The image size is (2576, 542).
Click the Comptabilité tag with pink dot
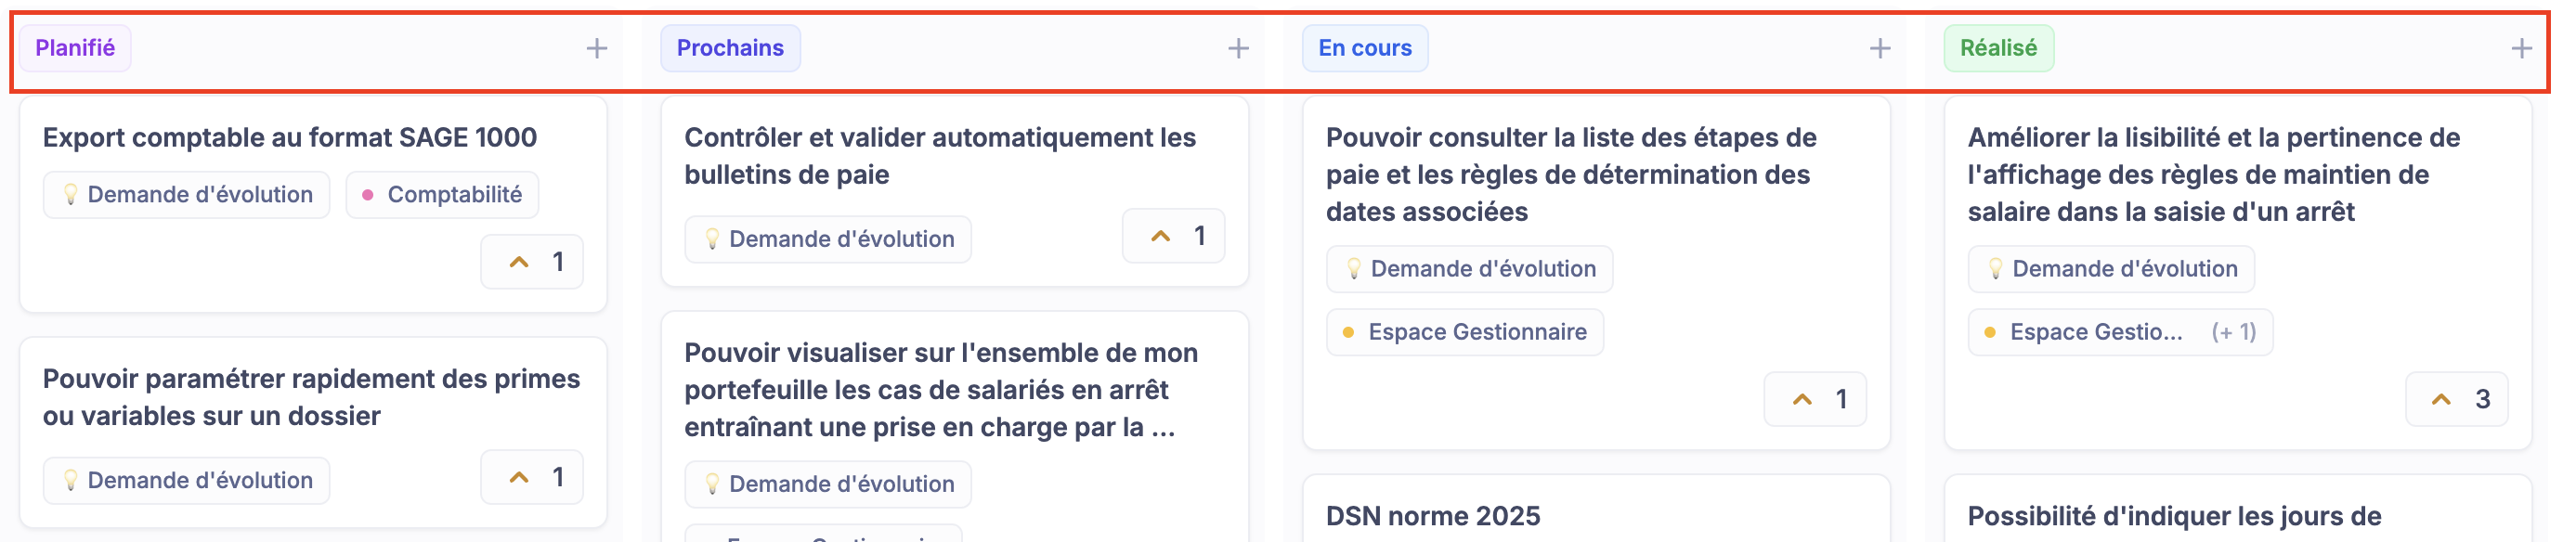pos(442,195)
